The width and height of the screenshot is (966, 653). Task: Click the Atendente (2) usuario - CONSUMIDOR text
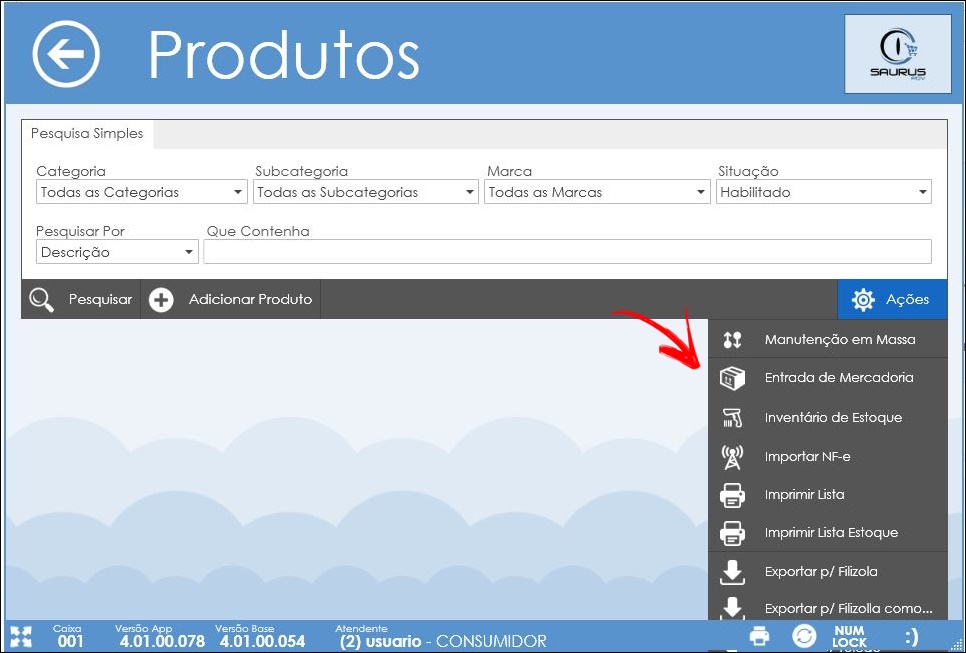coord(441,636)
